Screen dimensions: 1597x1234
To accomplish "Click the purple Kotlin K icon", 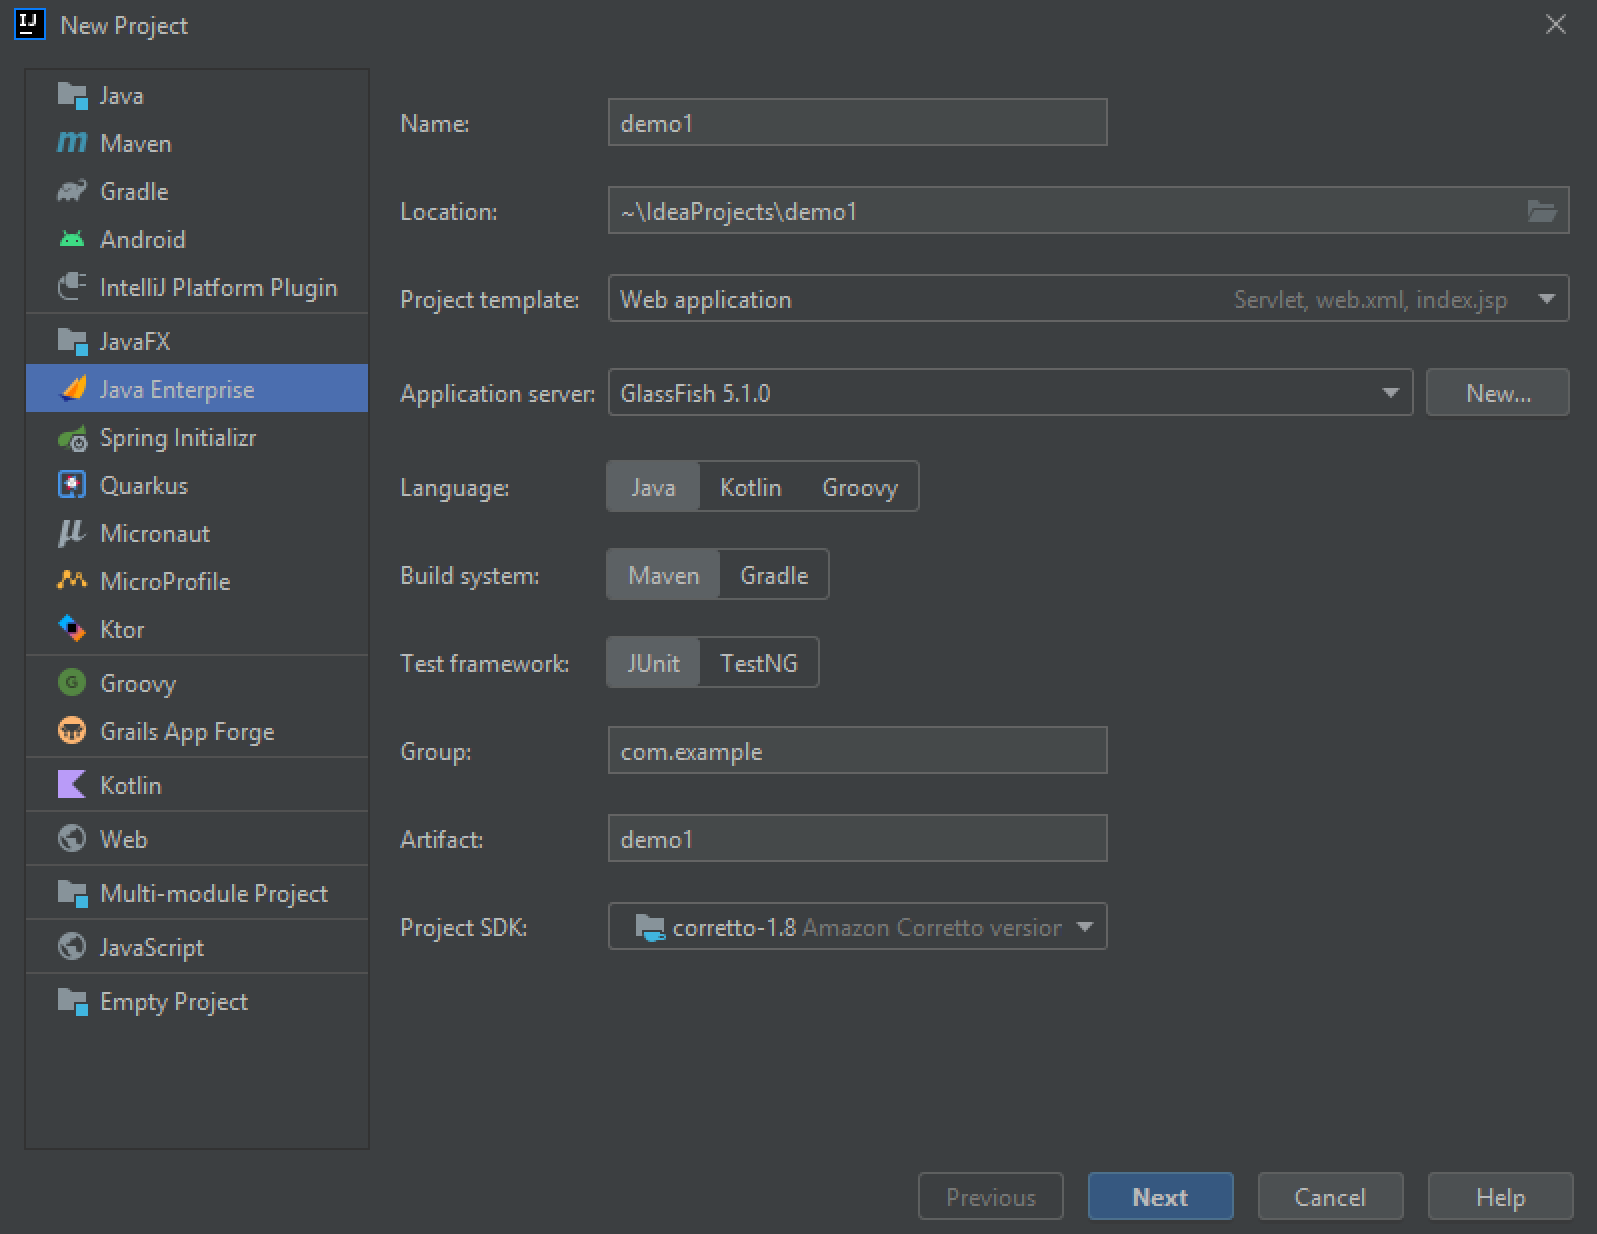I will coord(72,785).
